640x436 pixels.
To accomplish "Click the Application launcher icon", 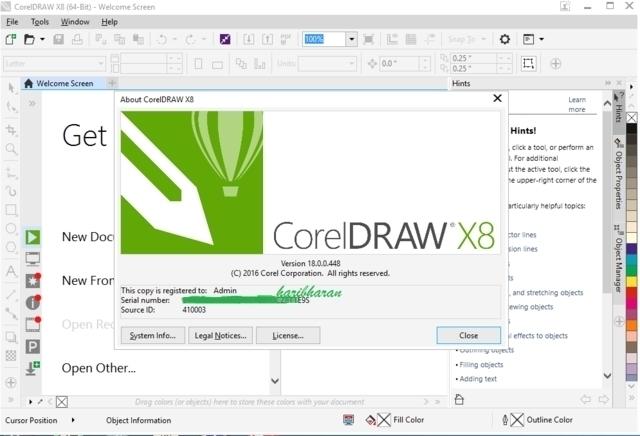I will coord(529,39).
